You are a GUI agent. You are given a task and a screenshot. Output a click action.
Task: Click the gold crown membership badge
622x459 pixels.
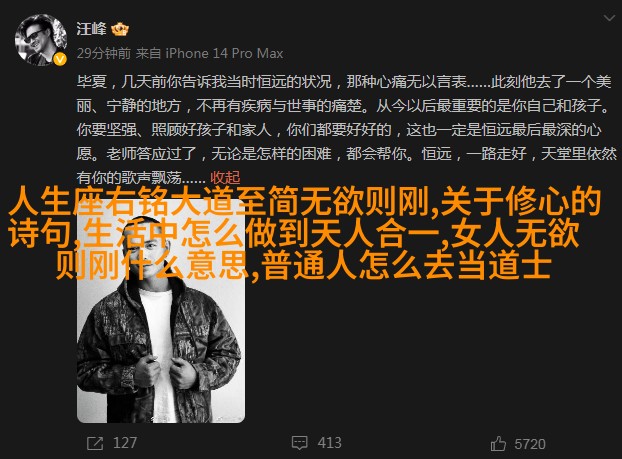click(x=120, y=29)
